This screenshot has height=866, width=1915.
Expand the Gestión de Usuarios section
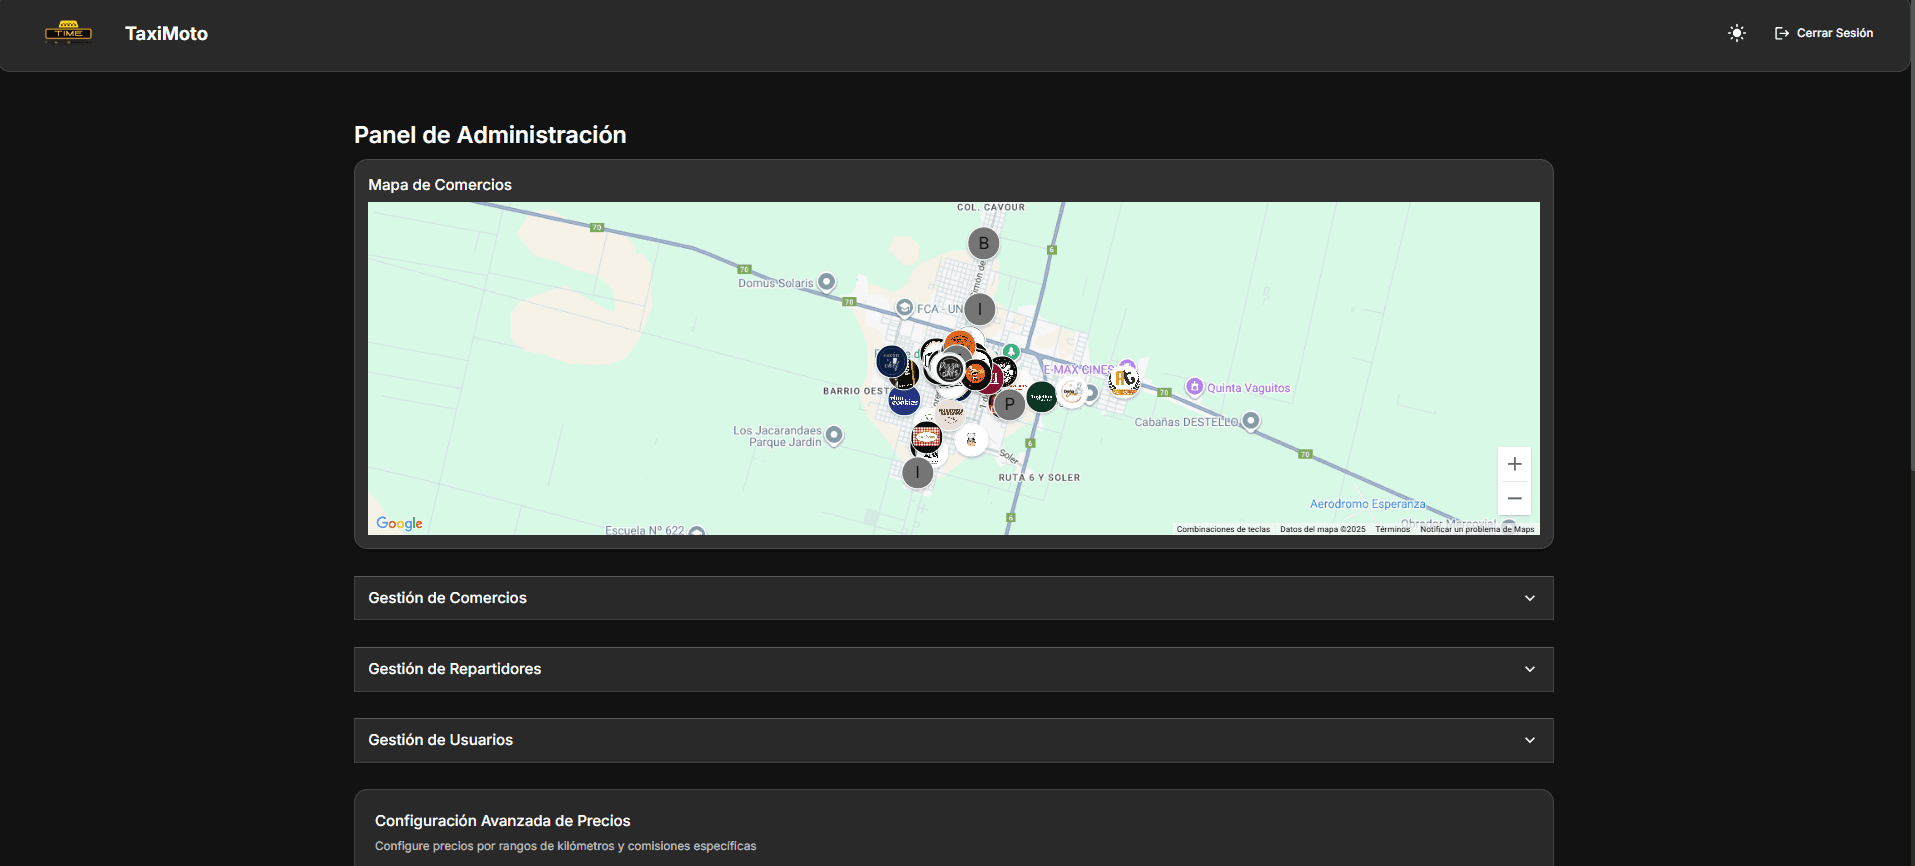(953, 740)
